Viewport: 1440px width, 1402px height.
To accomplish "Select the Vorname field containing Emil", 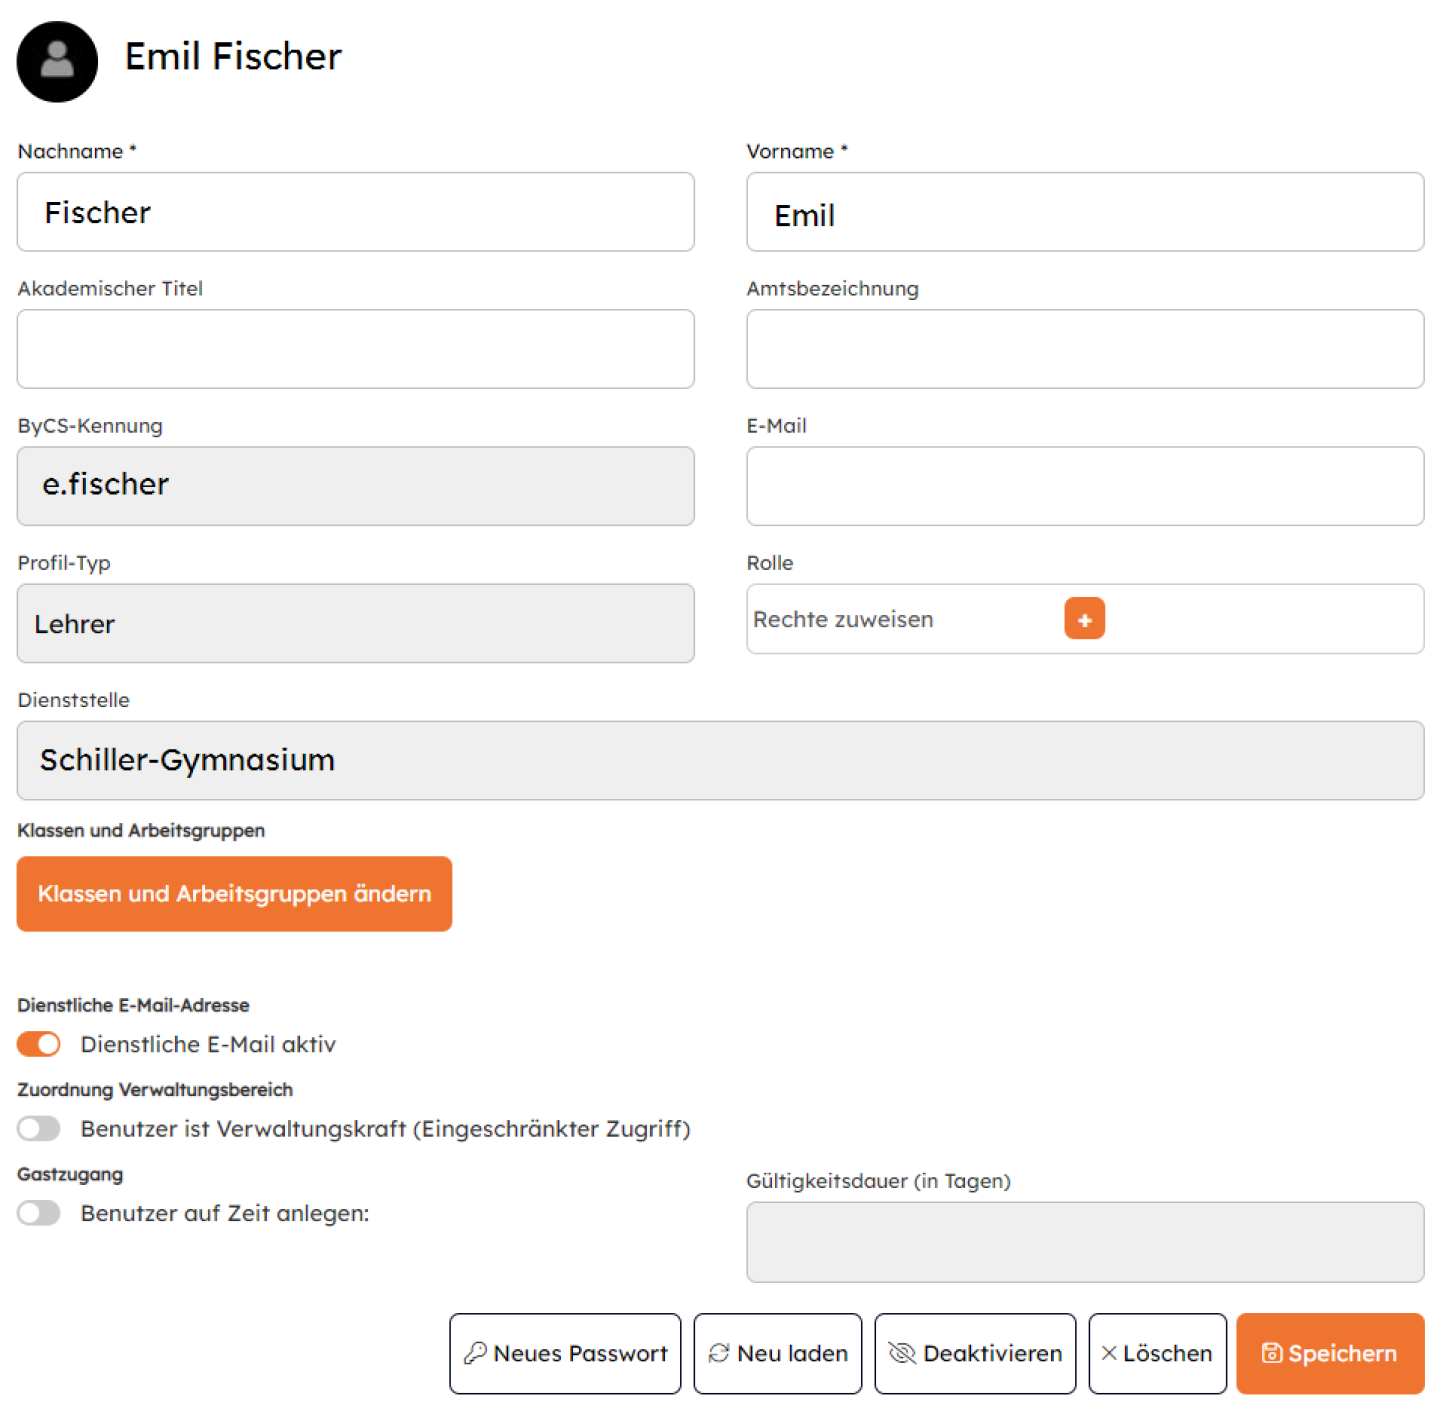I will [1085, 212].
